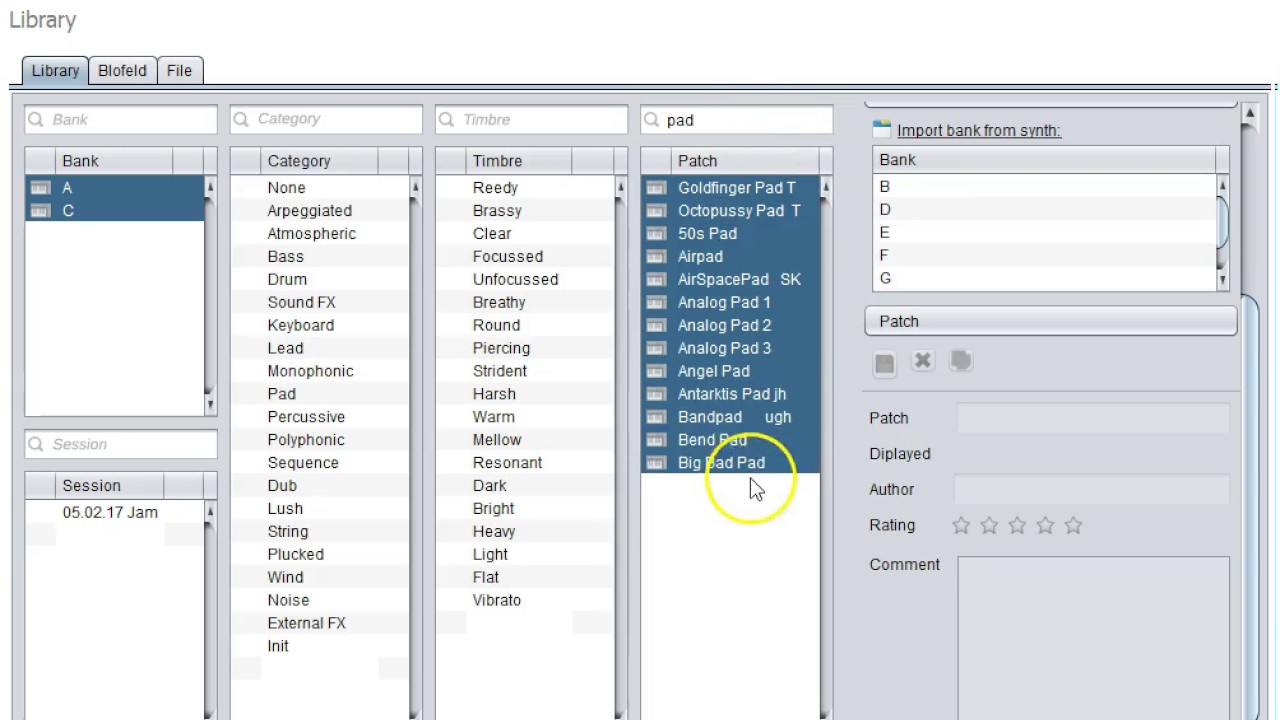The width and height of the screenshot is (1280, 720).
Task: Click the keyboard icon beside Analog Pad 1
Action: (656, 302)
